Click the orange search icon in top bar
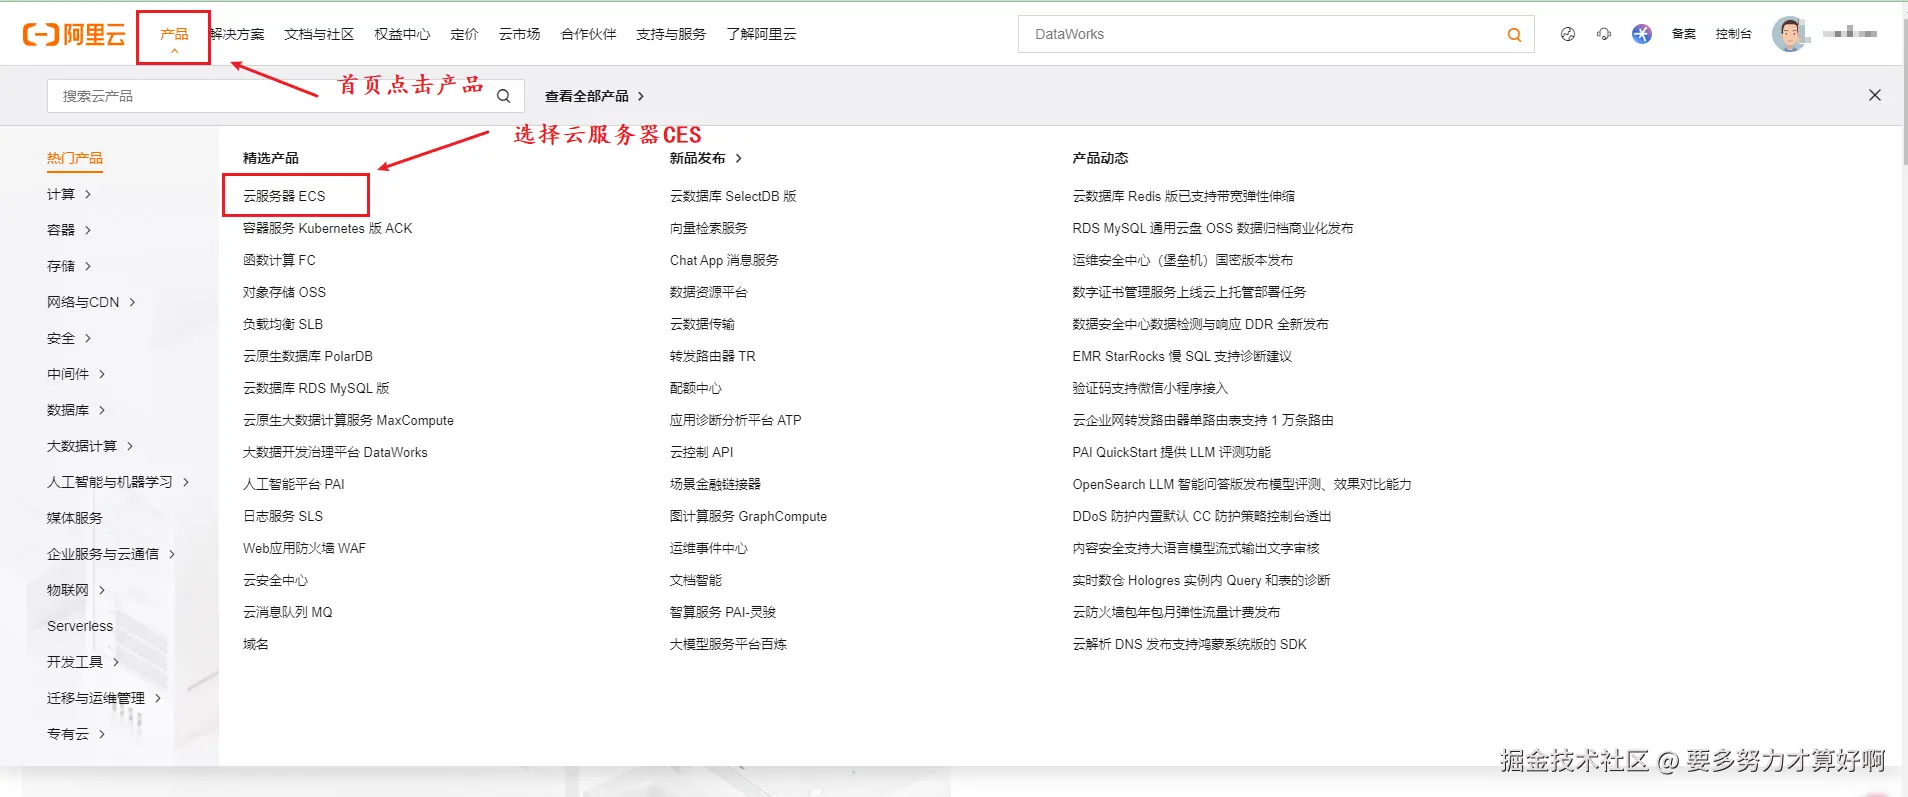This screenshot has width=1908, height=797. [1514, 35]
